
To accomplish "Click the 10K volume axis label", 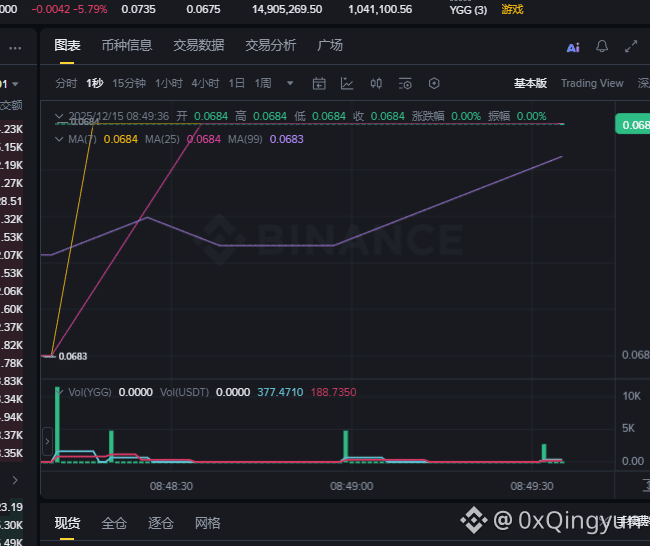I will (x=631, y=396).
